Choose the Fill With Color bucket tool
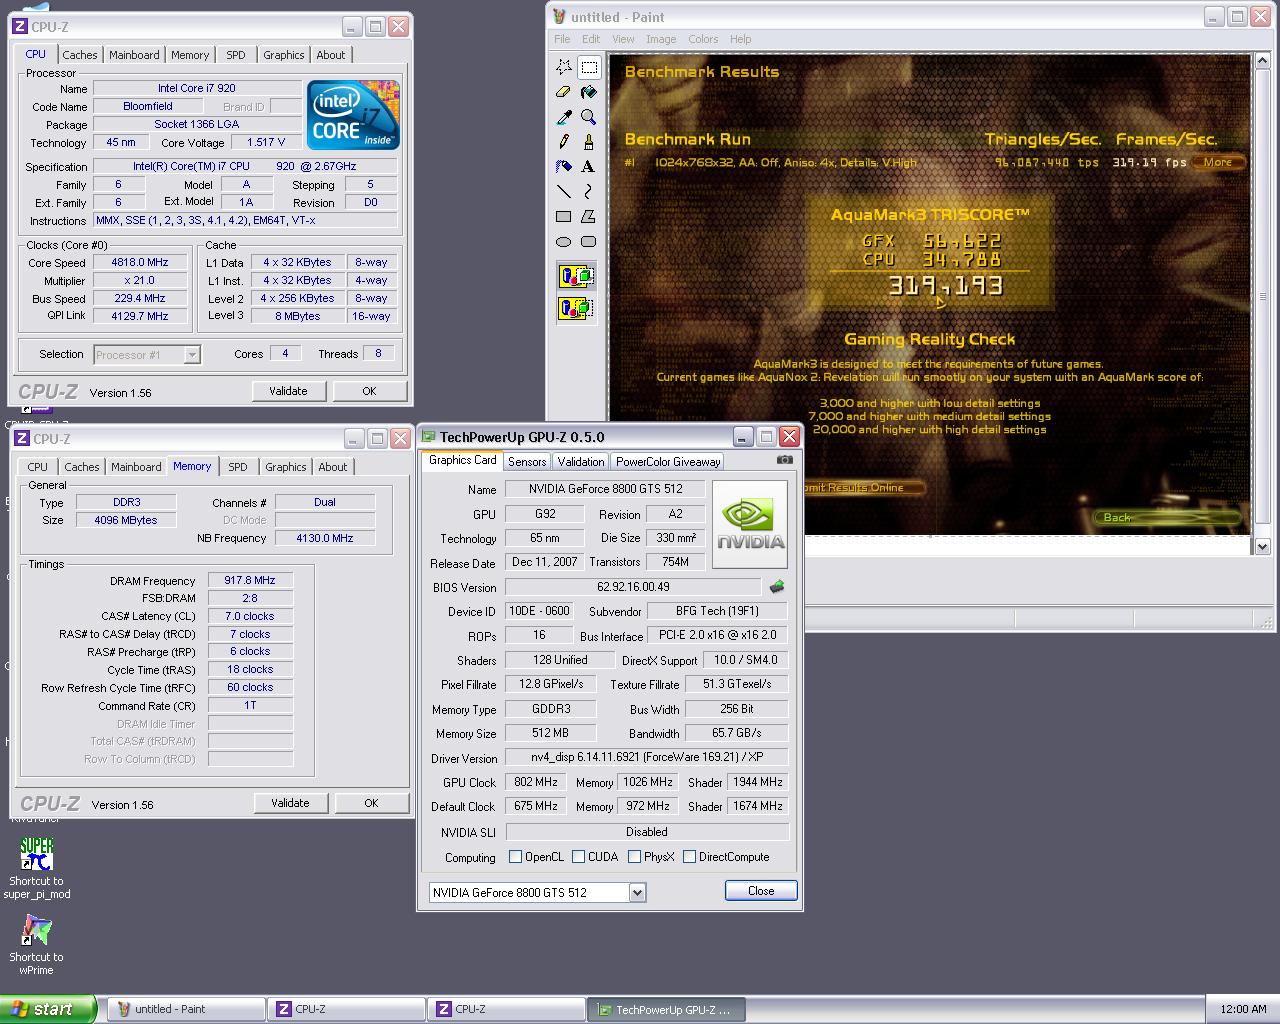Screen dimensions: 1280x1024 (x=589, y=92)
